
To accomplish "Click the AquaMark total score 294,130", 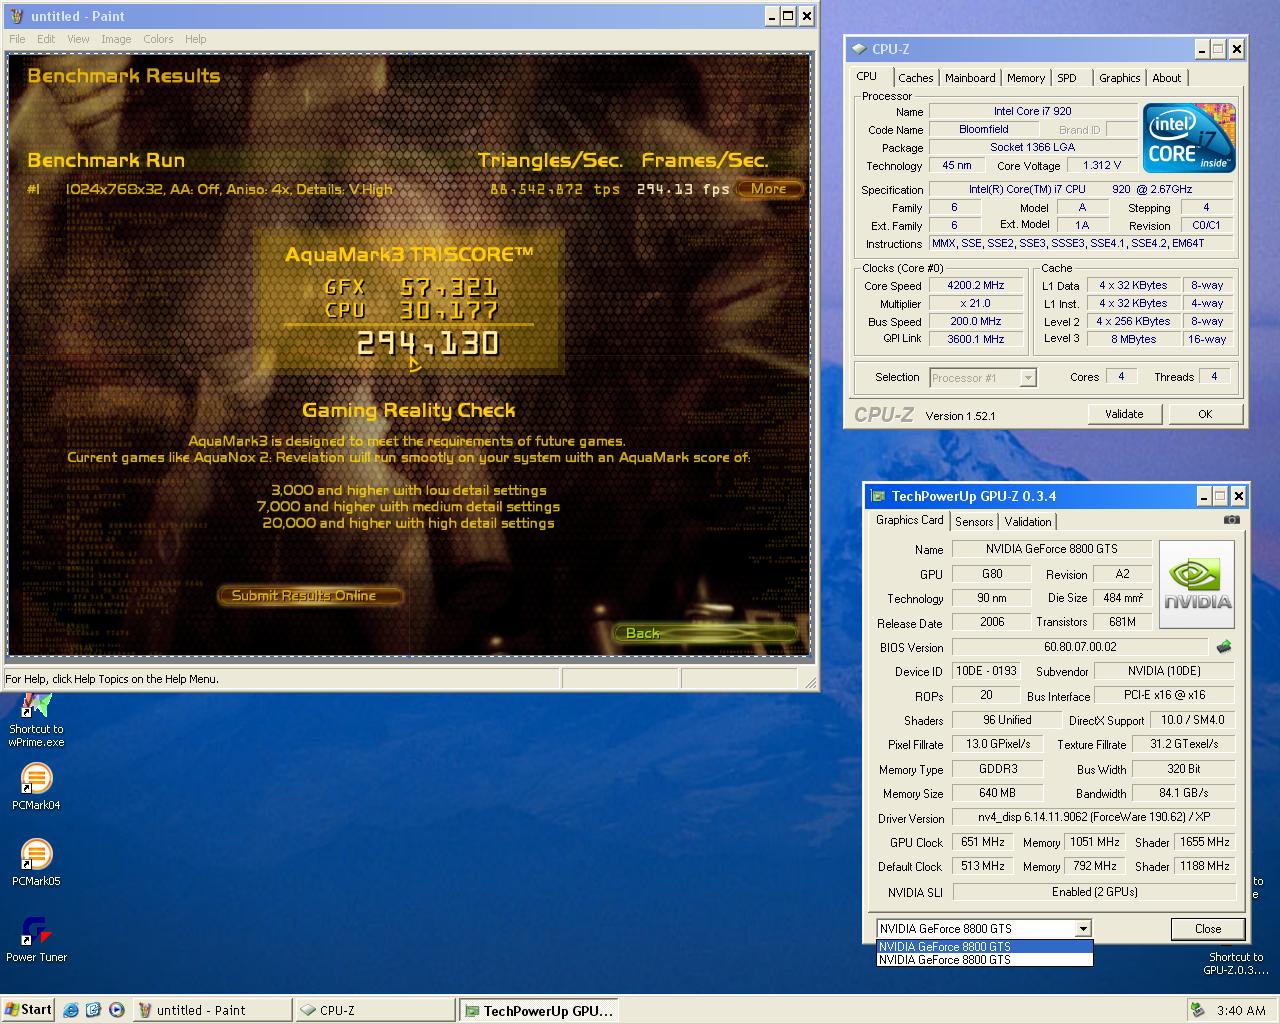I will click(x=428, y=344).
